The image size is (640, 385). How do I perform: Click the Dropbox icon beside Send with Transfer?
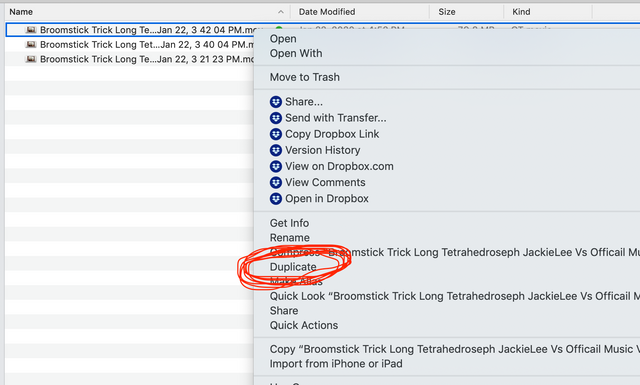coord(276,118)
